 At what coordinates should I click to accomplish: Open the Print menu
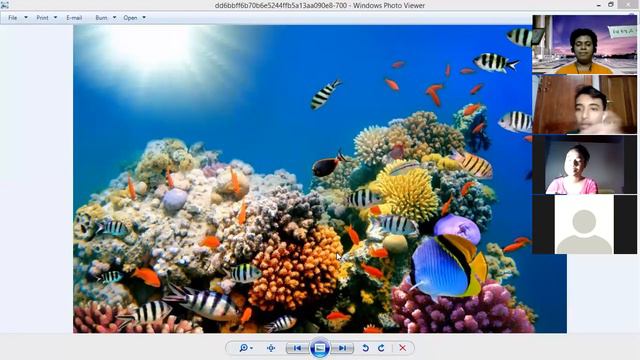pyautogui.click(x=42, y=18)
